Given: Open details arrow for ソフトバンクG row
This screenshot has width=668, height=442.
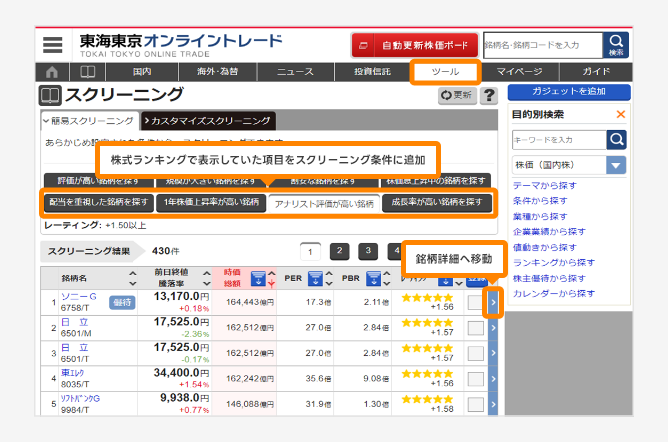Looking at the screenshot, I should coord(493,404).
